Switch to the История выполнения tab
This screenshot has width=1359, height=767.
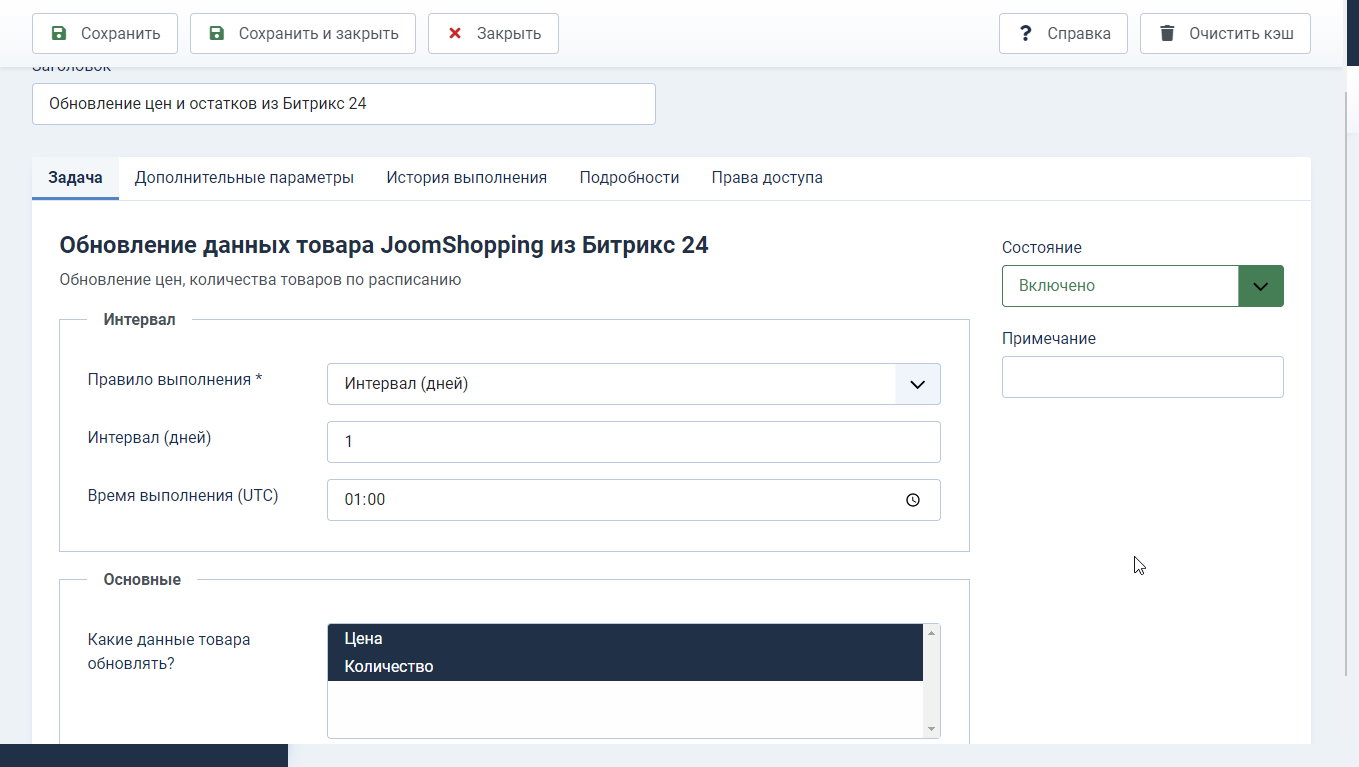tap(466, 177)
